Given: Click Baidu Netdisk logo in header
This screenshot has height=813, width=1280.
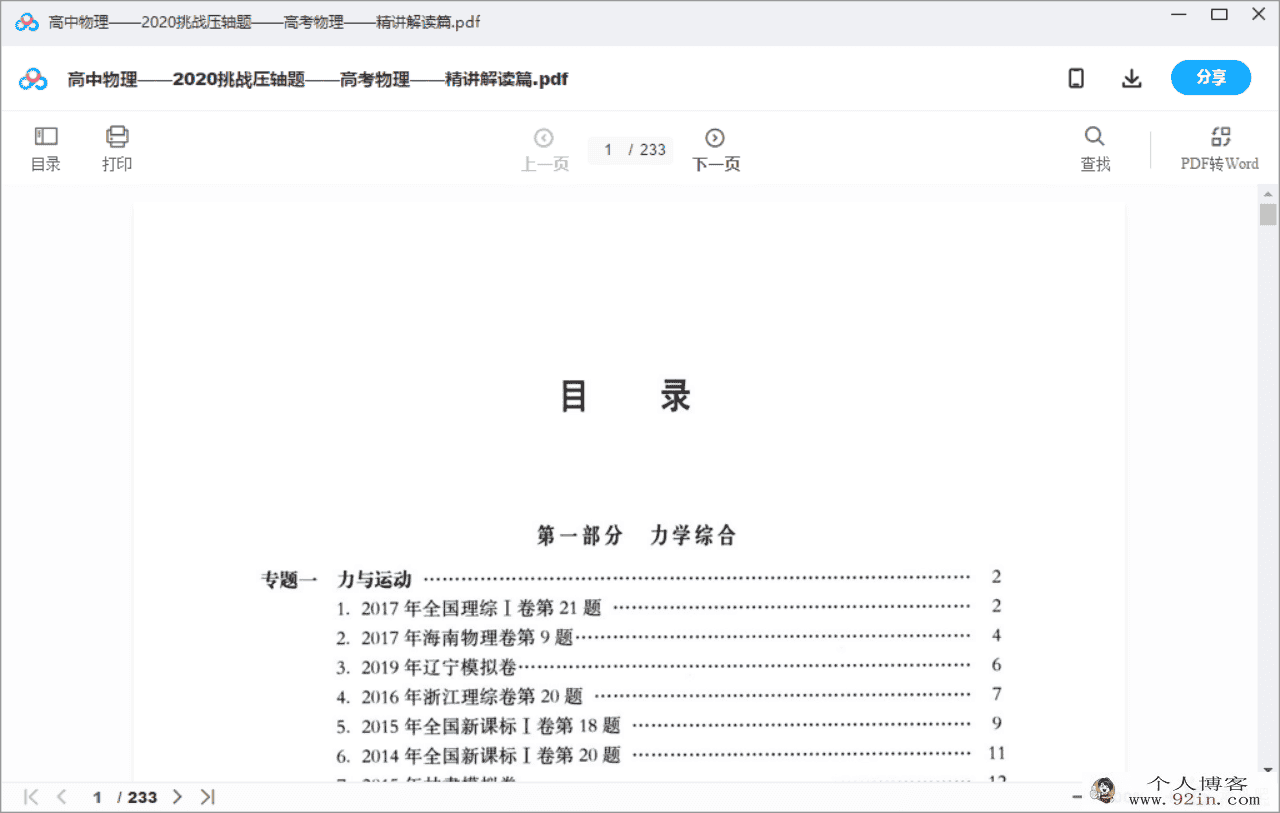Looking at the screenshot, I should pos(33,79).
